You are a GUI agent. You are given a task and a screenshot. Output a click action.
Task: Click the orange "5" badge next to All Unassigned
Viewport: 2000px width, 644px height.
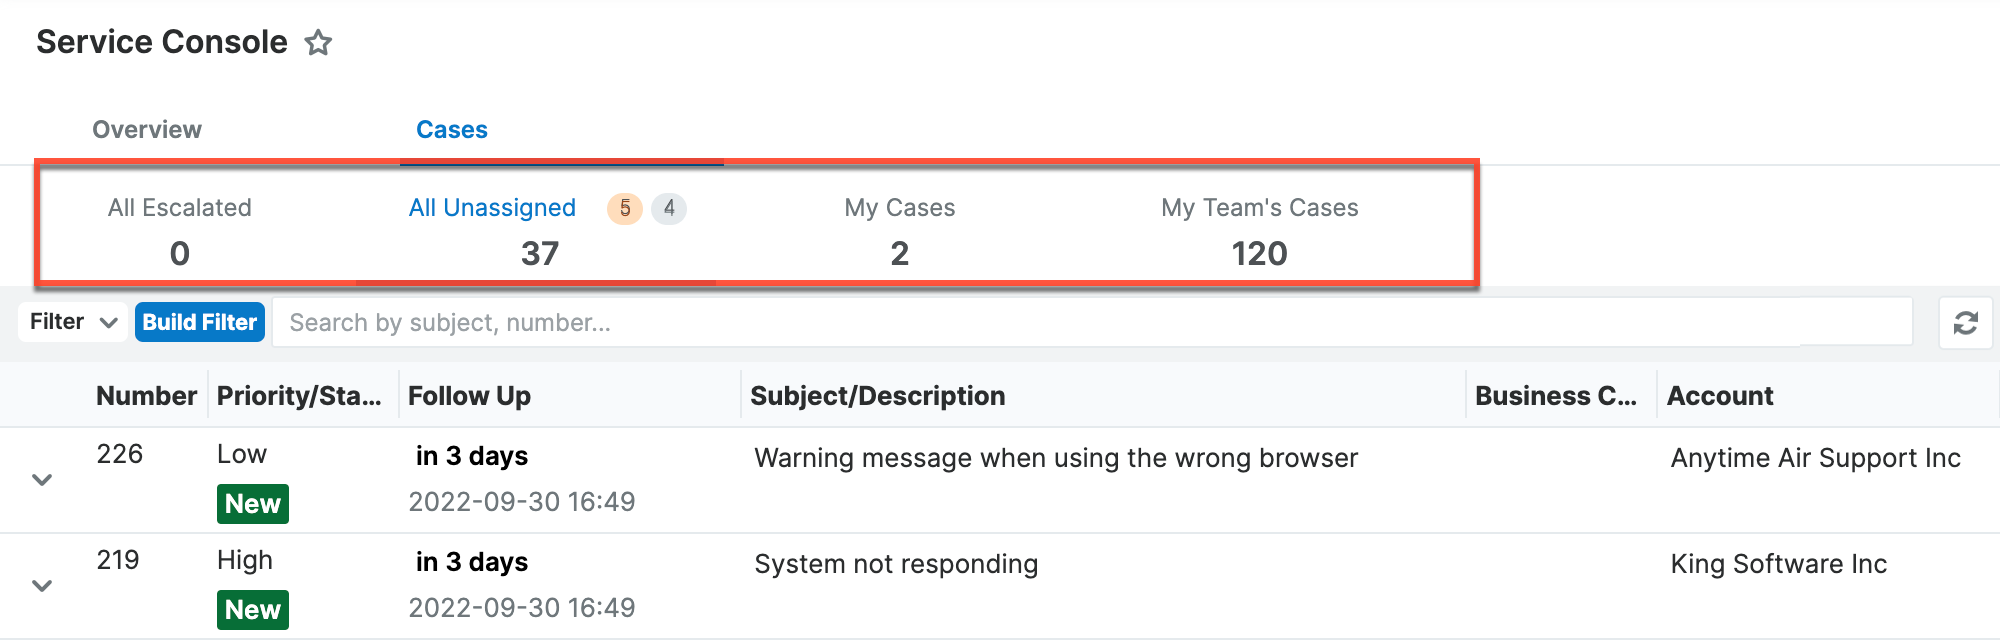coord(623,209)
